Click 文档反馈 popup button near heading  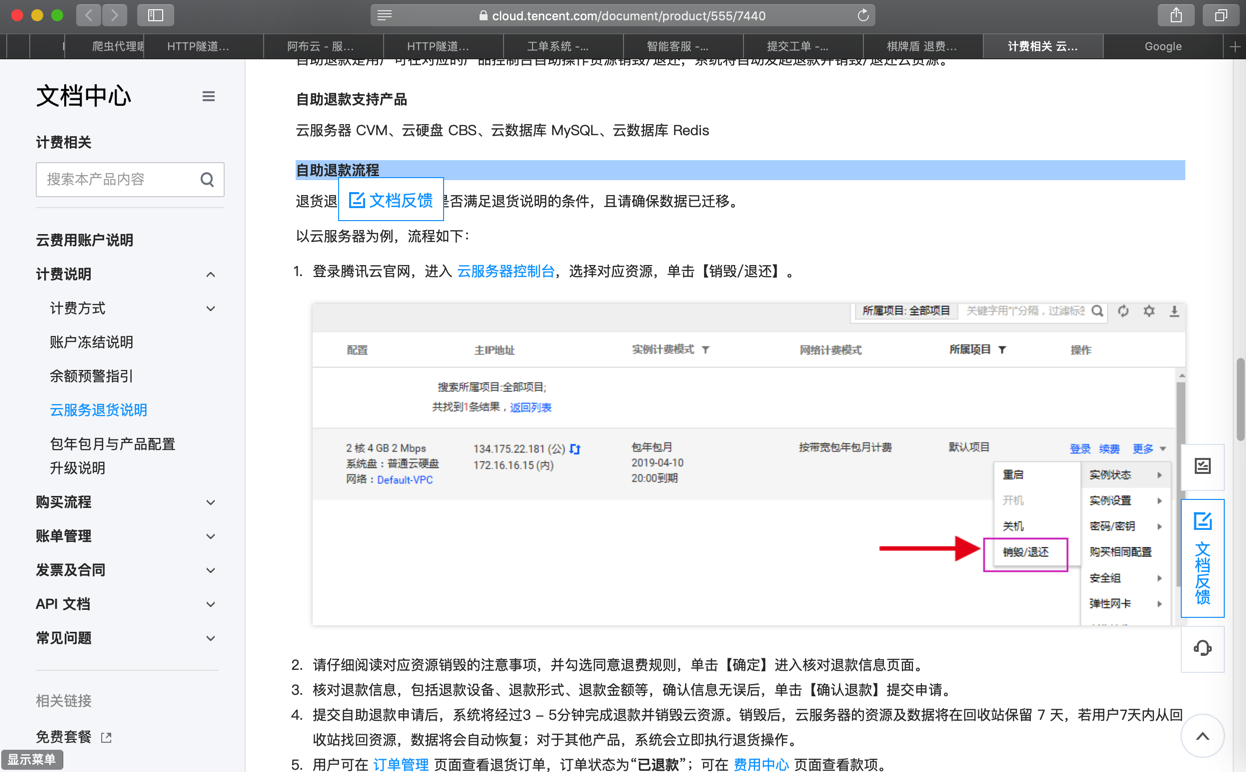click(391, 200)
